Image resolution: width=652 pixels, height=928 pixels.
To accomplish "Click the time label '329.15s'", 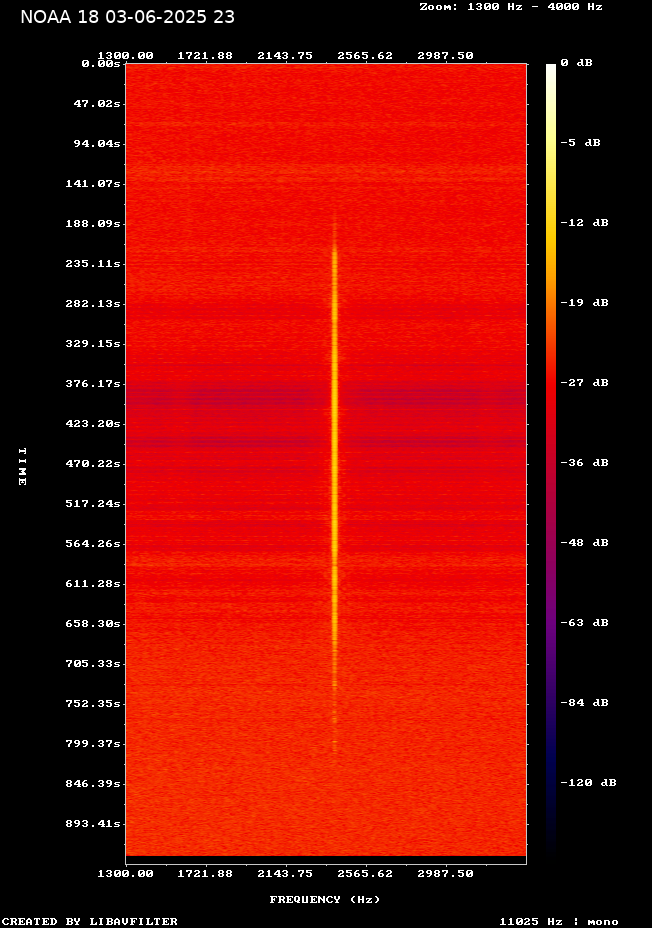I will pyautogui.click(x=93, y=344).
